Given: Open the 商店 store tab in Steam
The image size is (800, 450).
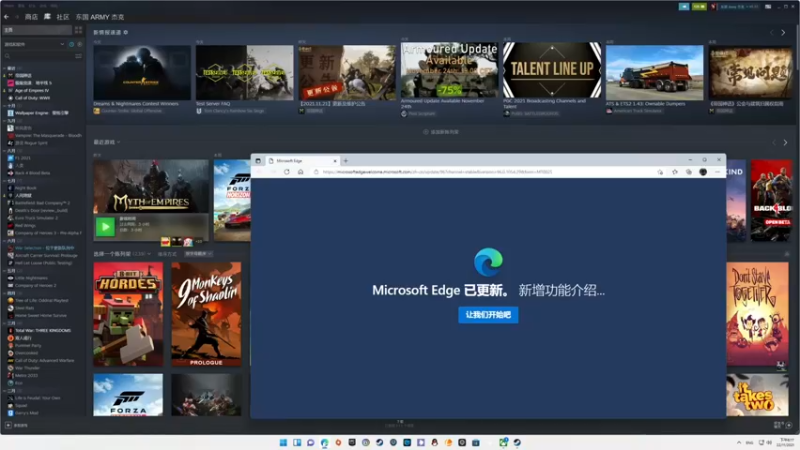Looking at the screenshot, I should 31,17.
